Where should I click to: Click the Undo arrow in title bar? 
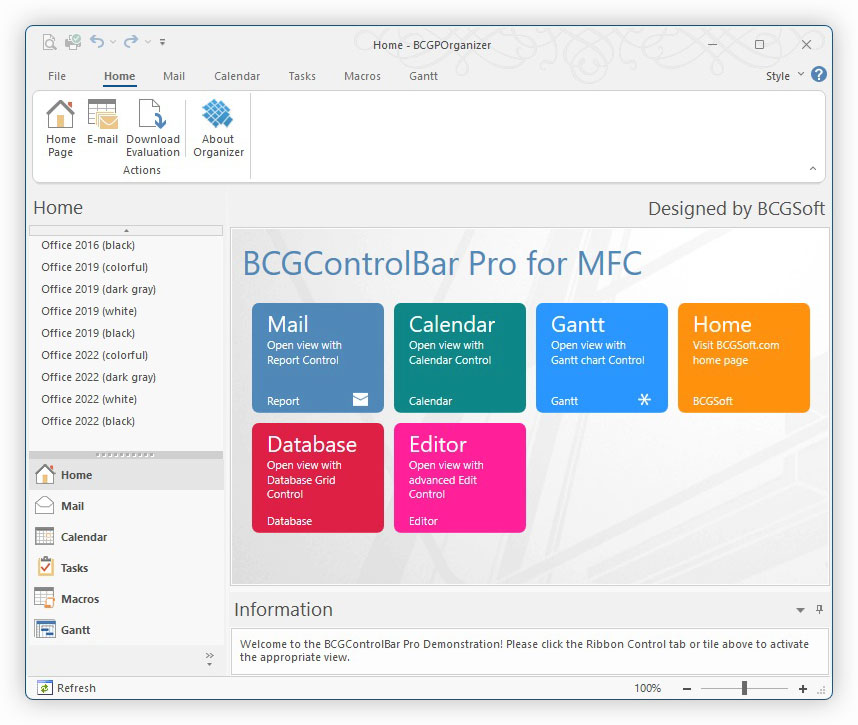(97, 42)
